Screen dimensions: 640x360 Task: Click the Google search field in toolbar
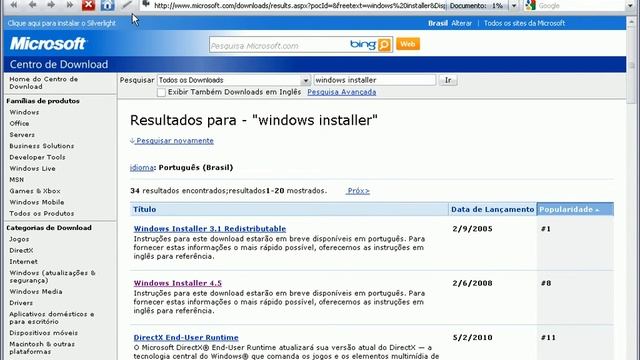point(581,6)
